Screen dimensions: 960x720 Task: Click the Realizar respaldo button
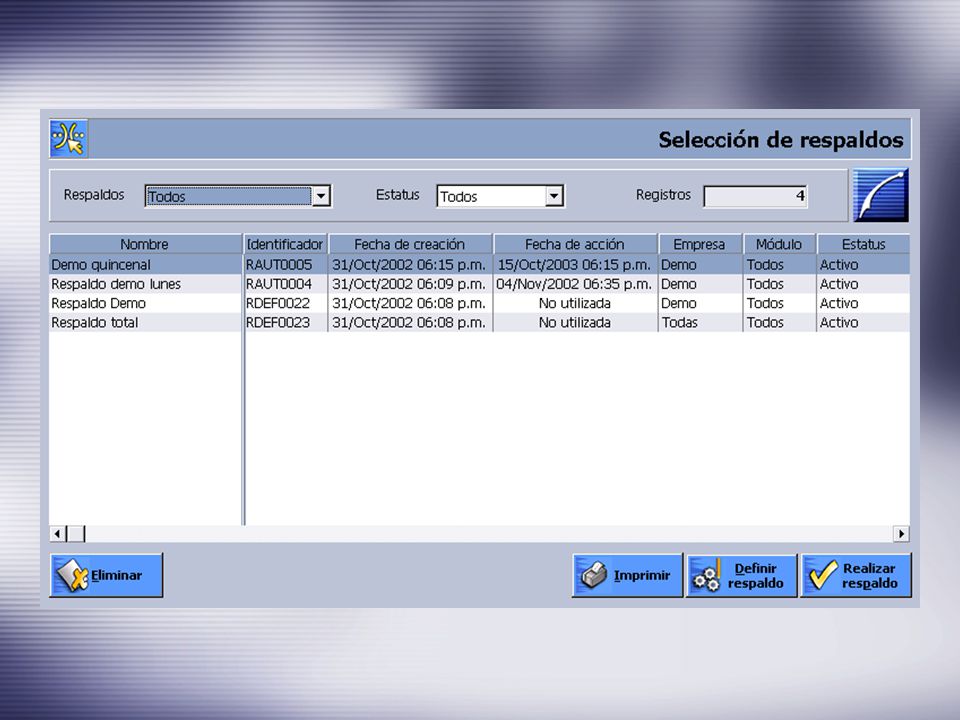click(x=857, y=576)
